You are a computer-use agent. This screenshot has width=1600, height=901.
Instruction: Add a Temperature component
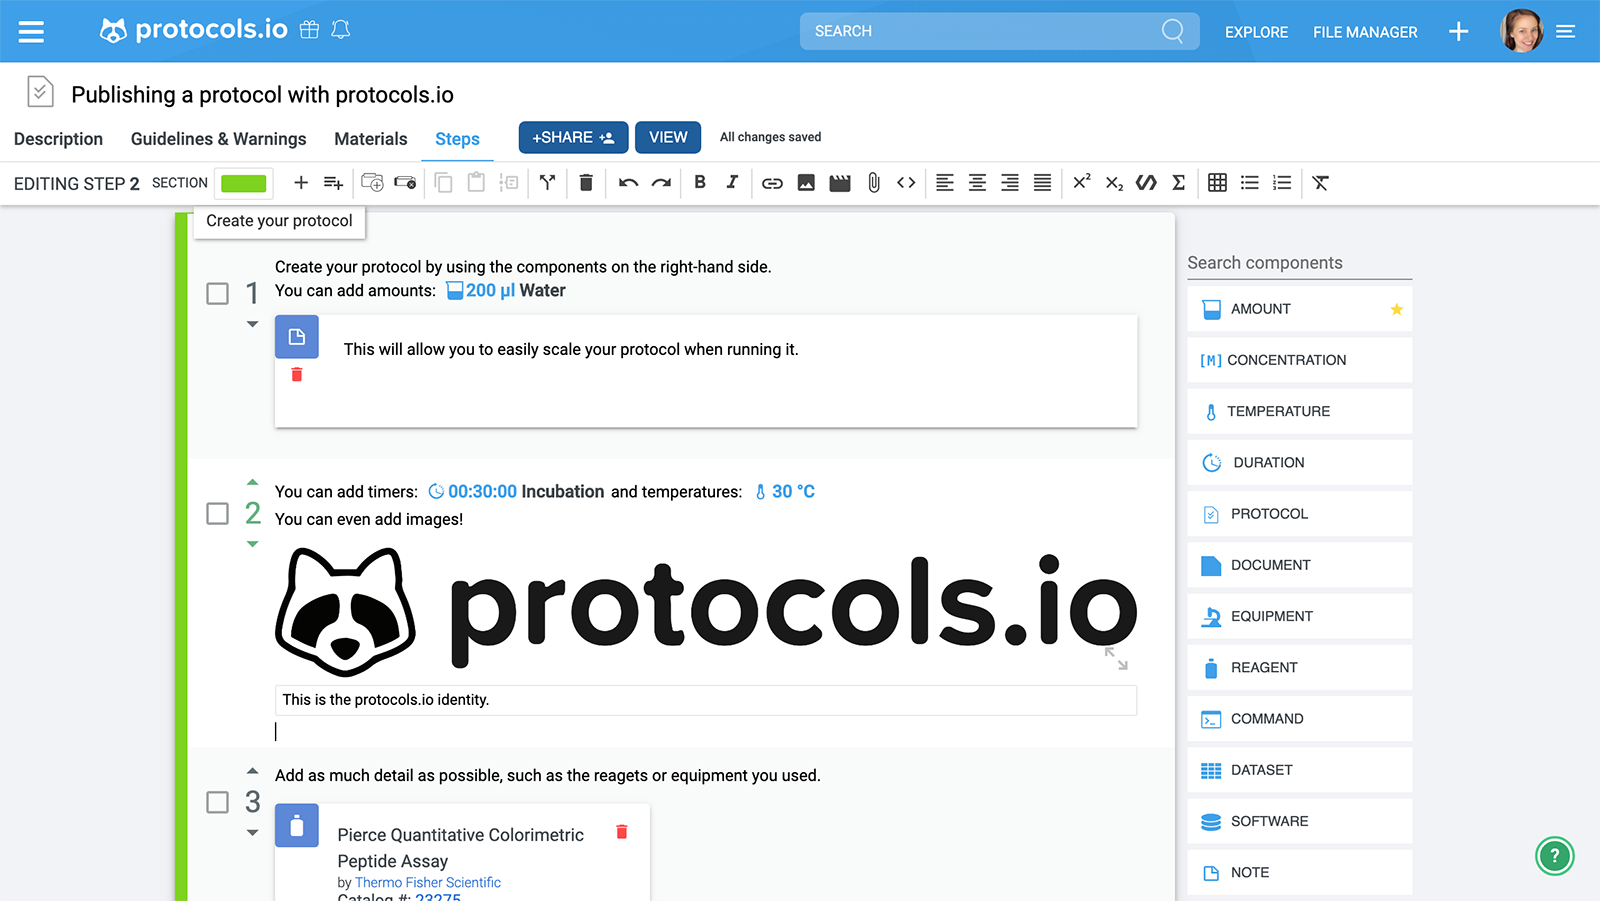[x=1299, y=411]
